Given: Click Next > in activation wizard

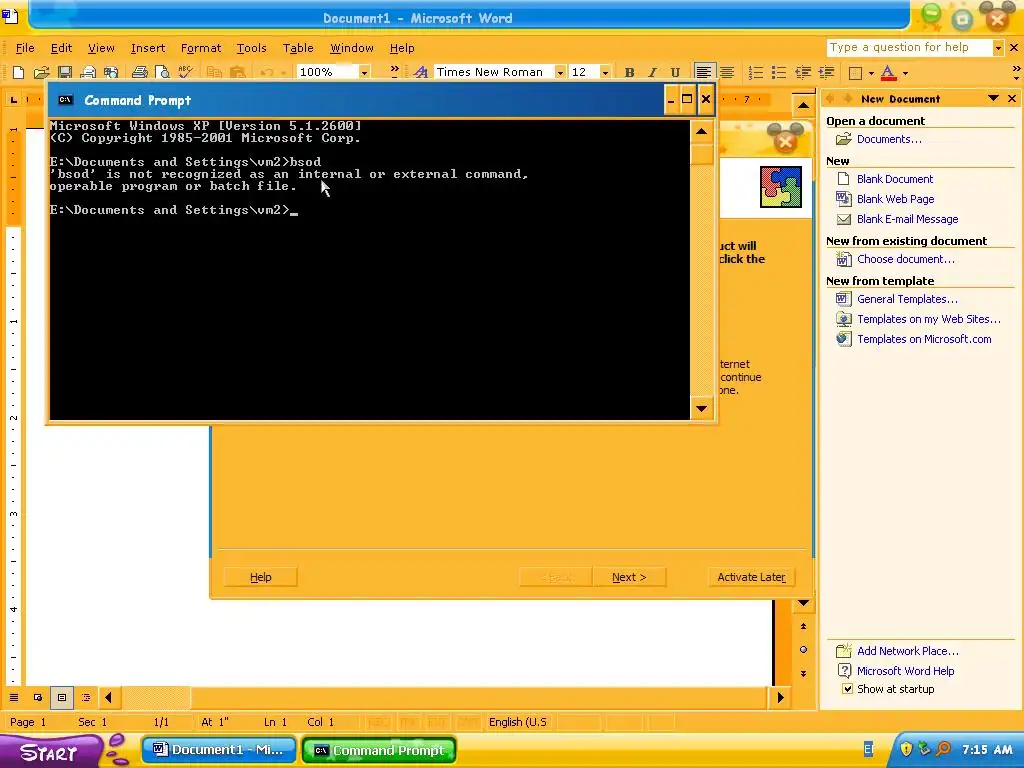Looking at the screenshot, I should pyautogui.click(x=629, y=577).
